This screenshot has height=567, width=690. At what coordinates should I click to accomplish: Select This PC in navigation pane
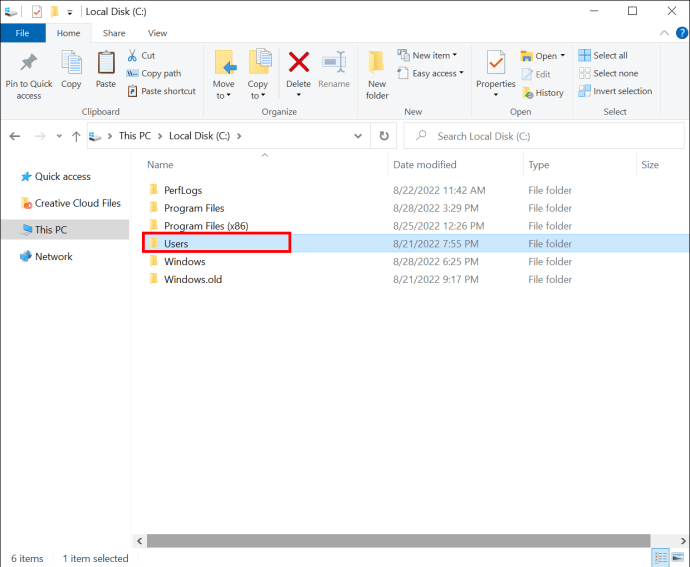[65, 230]
